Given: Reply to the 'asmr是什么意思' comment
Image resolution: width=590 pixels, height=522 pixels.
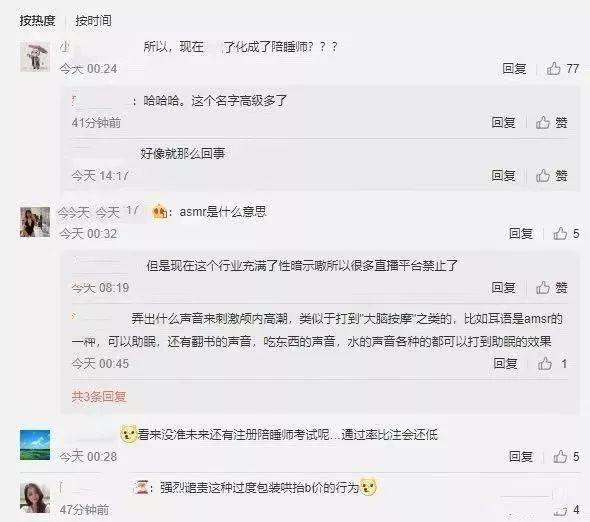Looking at the screenshot, I should pos(521,233).
